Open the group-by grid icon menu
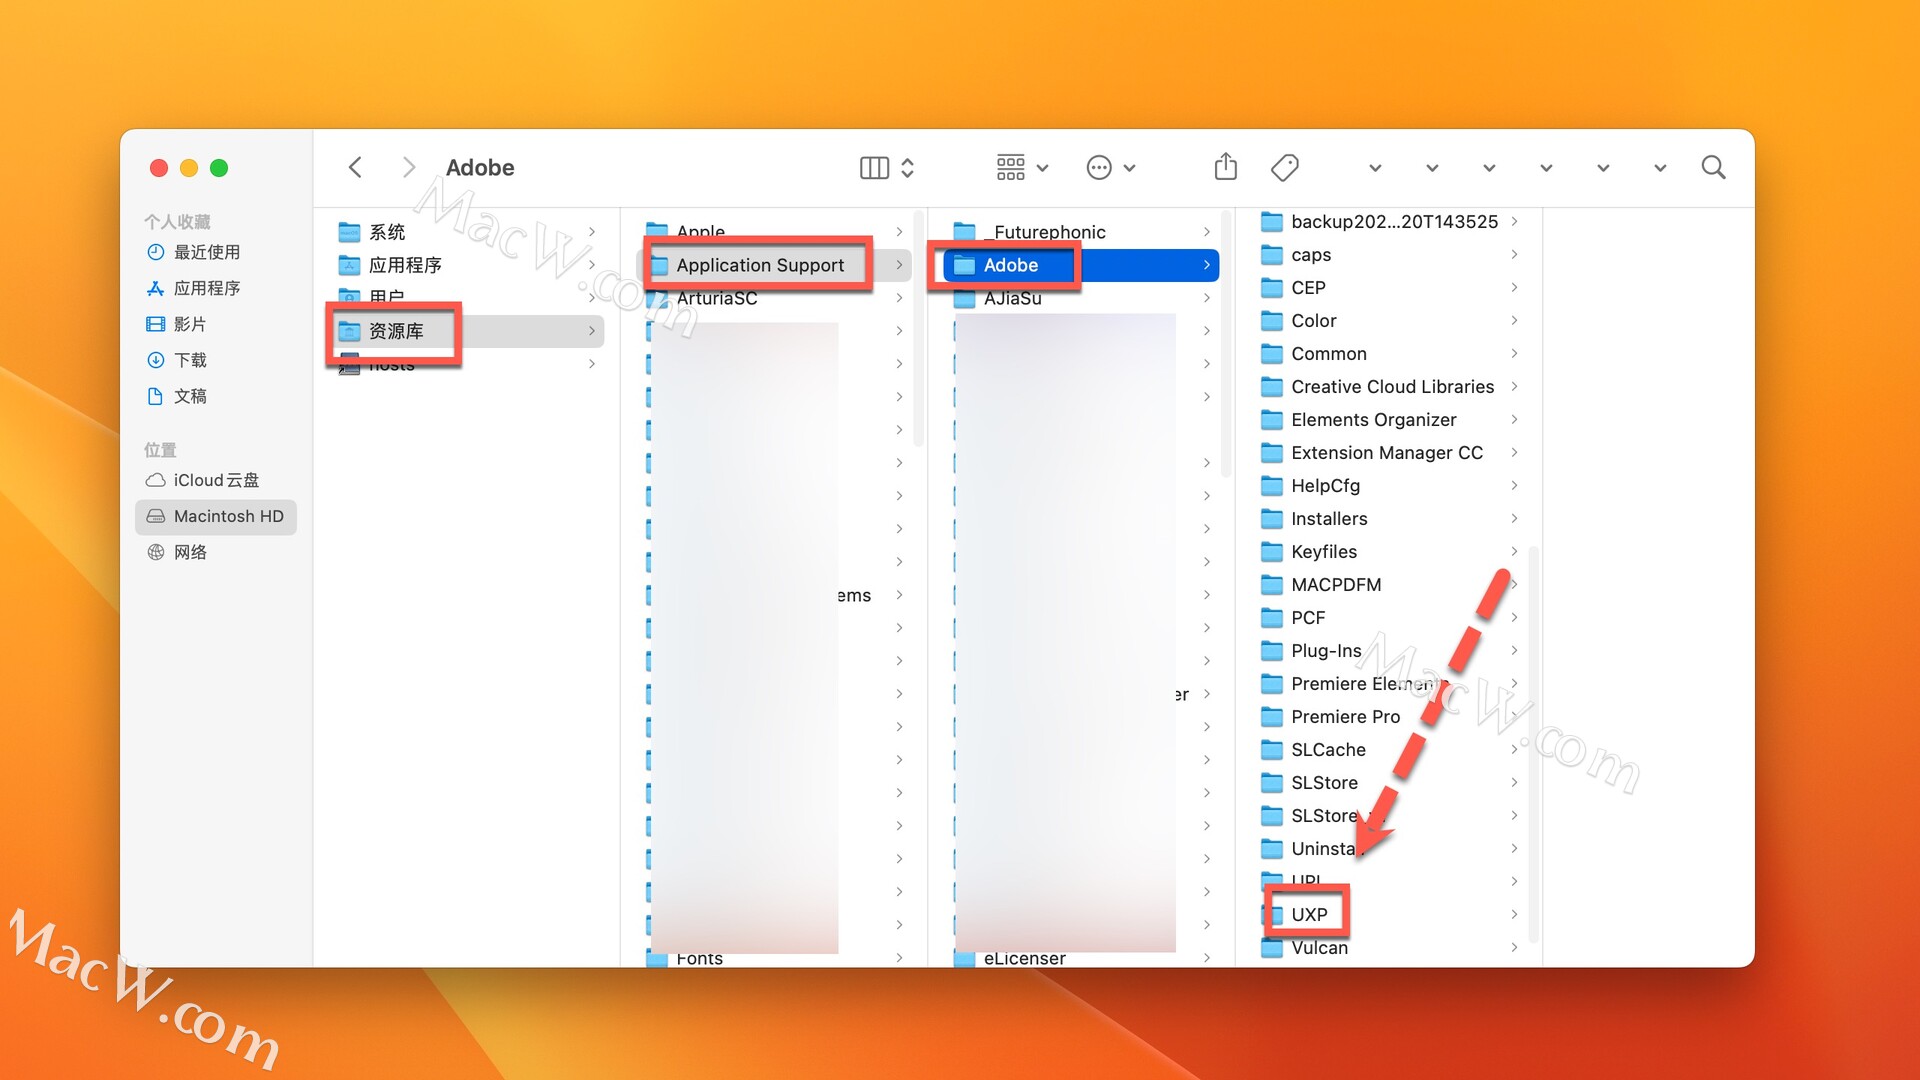Image resolution: width=1920 pixels, height=1080 pixels. tap(1011, 167)
